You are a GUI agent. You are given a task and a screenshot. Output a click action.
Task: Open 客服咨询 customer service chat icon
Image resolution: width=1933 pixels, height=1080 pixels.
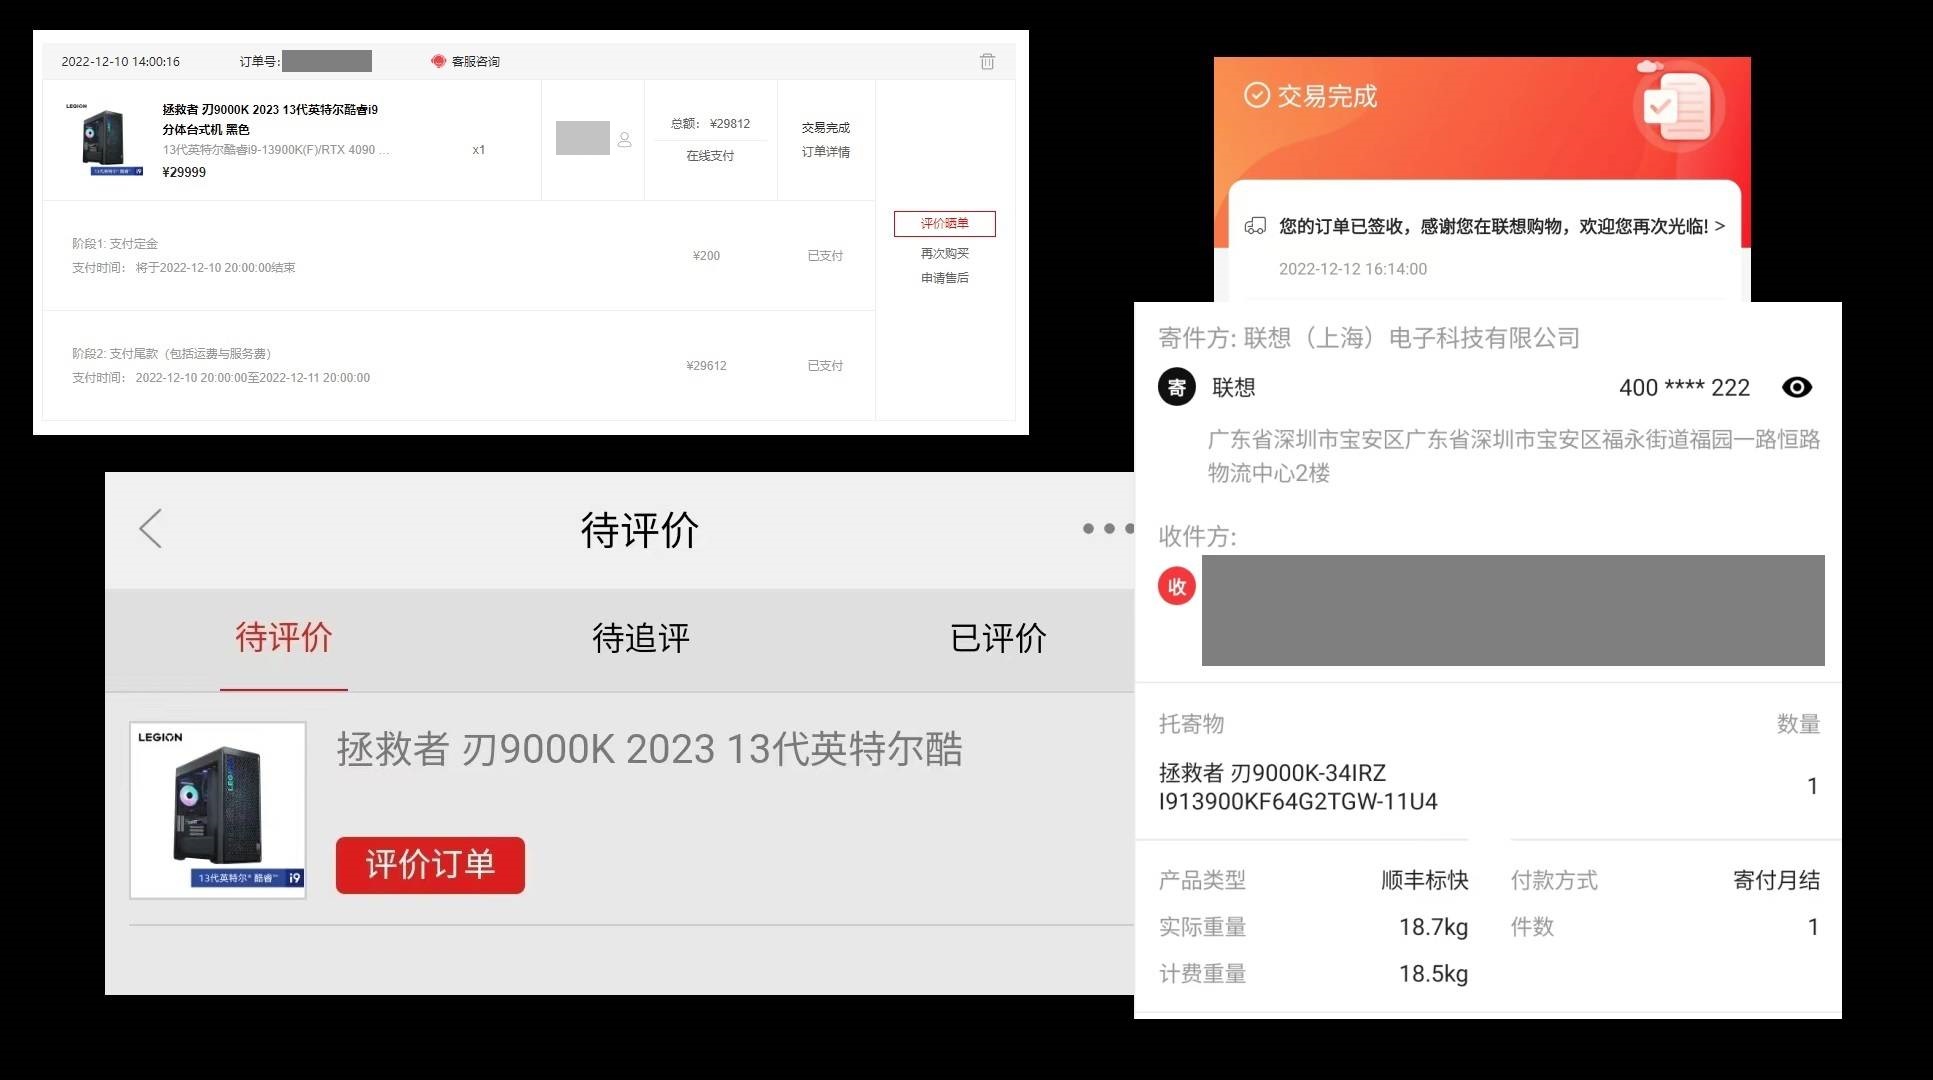(437, 60)
